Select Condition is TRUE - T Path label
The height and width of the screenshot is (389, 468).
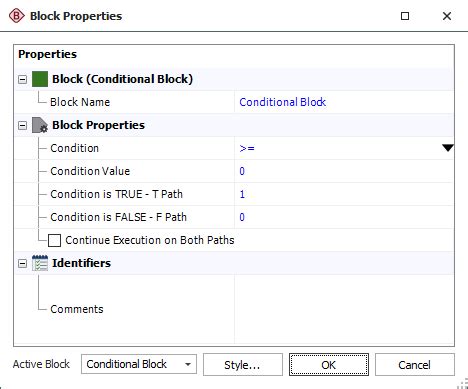click(116, 194)
